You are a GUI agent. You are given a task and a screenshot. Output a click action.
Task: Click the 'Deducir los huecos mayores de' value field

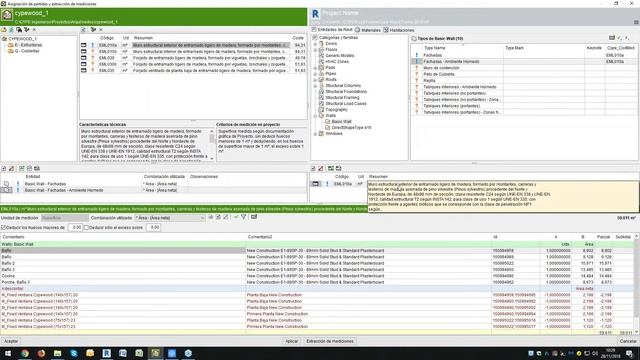click(x=75, y=227)
